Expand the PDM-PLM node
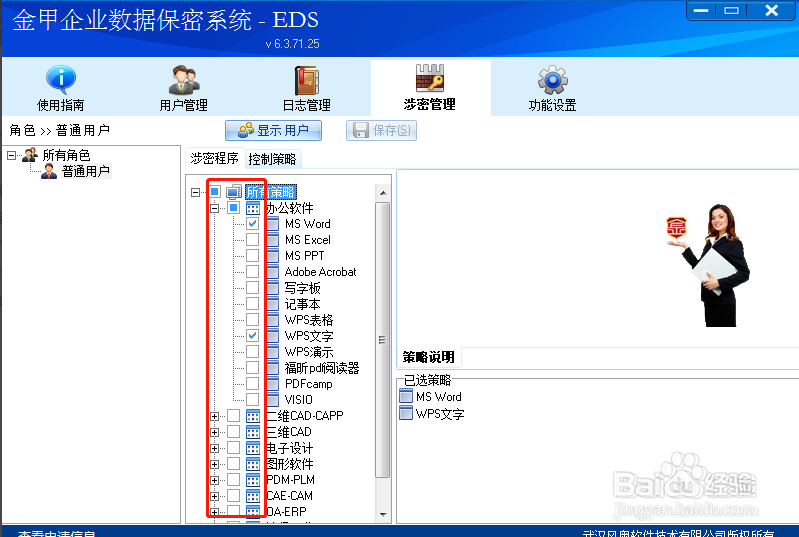This screenshot has height=537, width=799. 215,480
